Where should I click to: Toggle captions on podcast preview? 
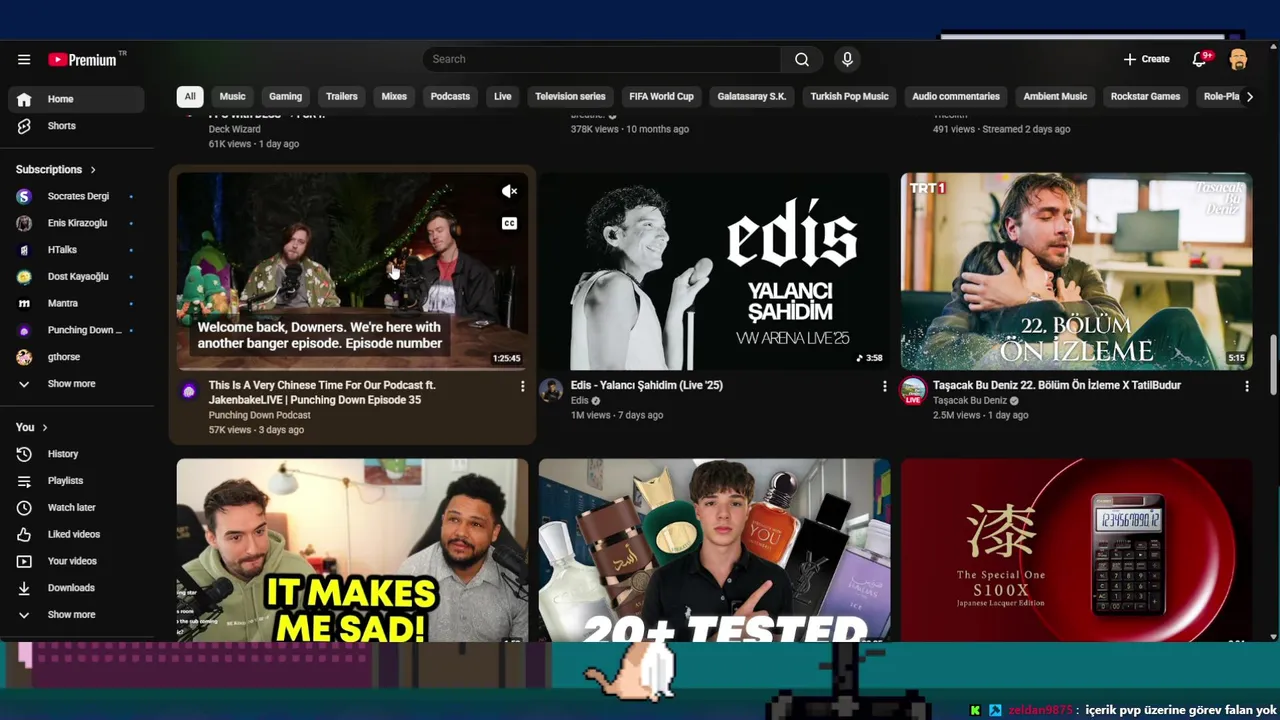coord(509,223)
